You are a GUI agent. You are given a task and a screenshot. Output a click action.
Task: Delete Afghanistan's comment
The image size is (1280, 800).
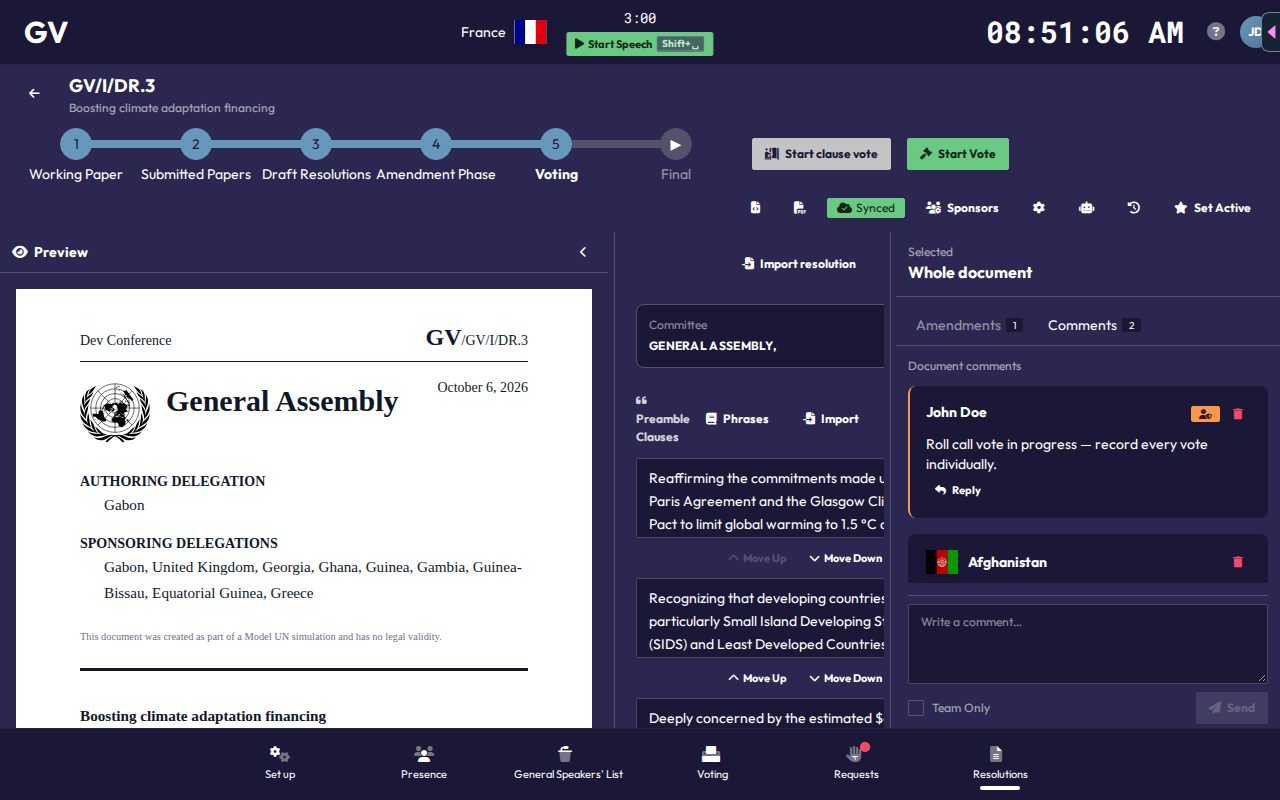(x=1238, y=562)
